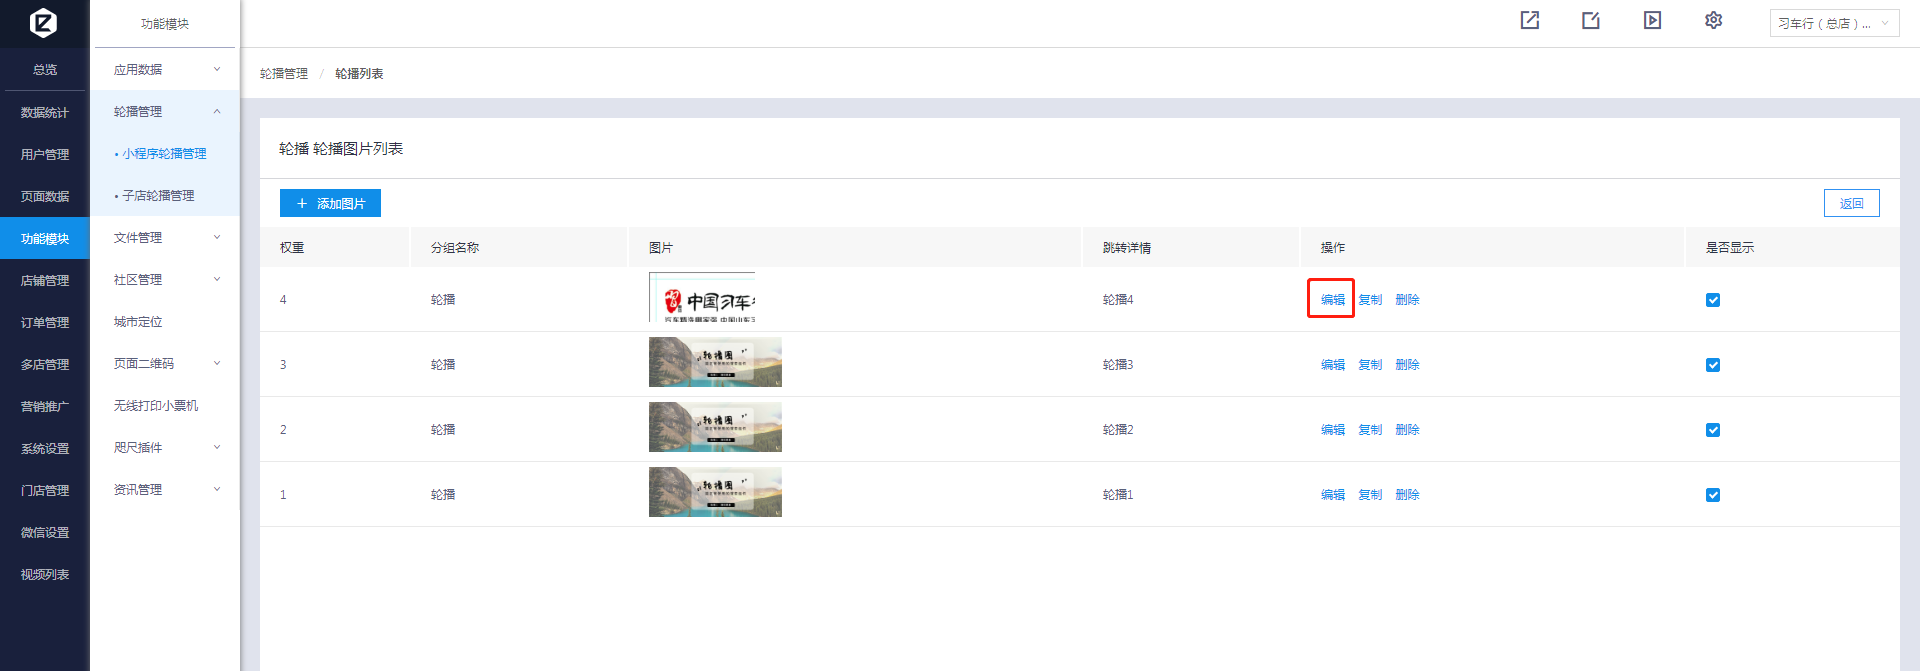This screenshot has width=1920, height=671.
Task: Uncheck the 是否显示 checkbox for 轮播3
Action: tap(1713, 365)
